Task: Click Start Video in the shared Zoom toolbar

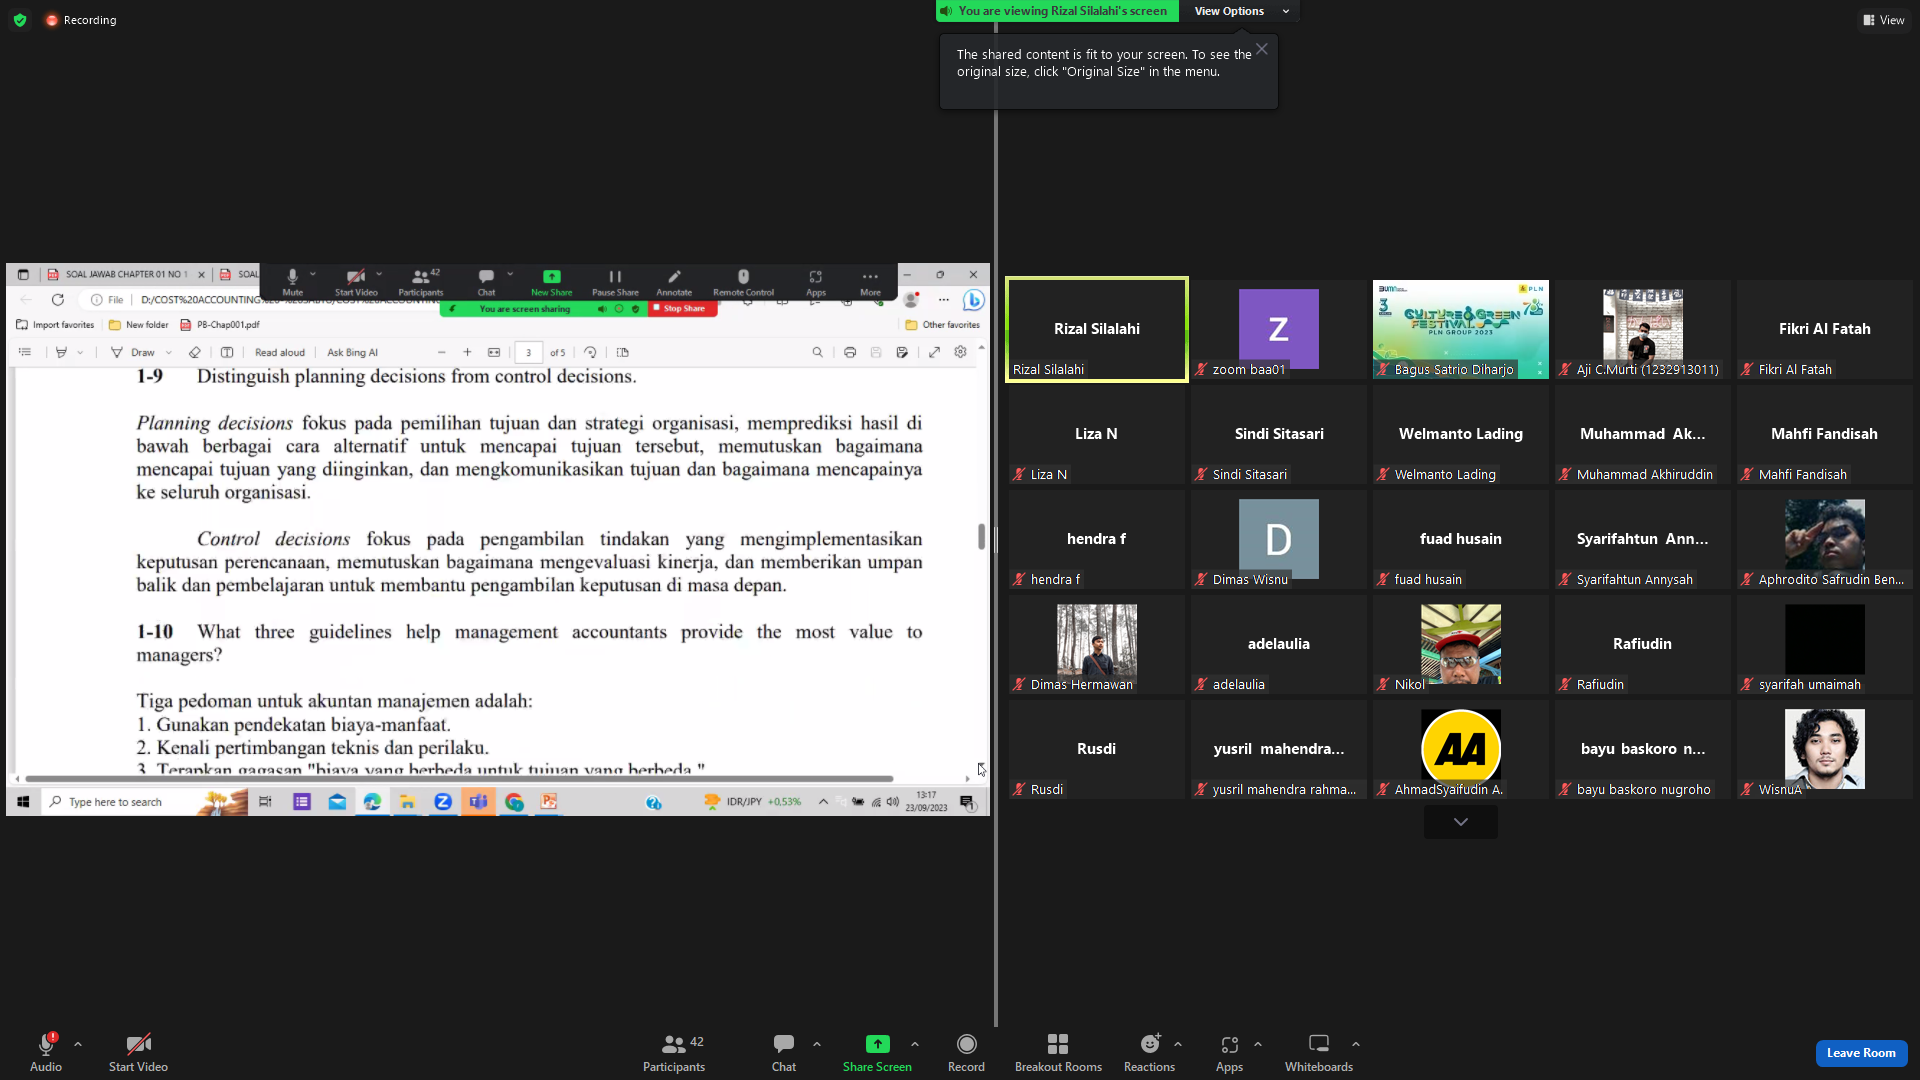Action: coord(356,283)
